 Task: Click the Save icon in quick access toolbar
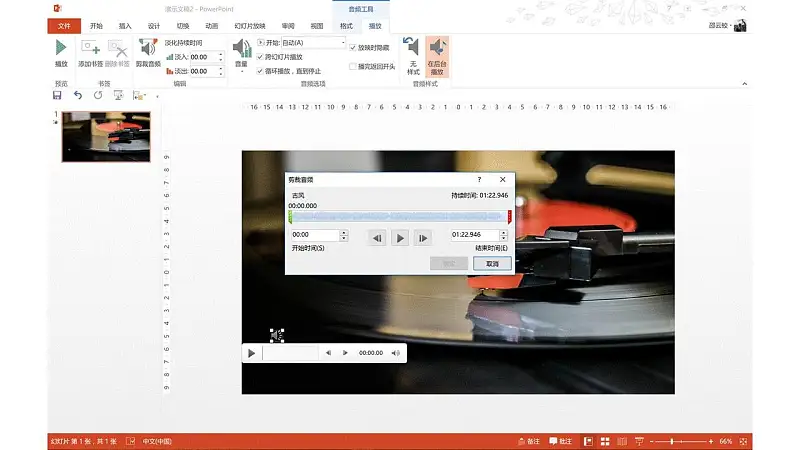click(x=57, y=95)
